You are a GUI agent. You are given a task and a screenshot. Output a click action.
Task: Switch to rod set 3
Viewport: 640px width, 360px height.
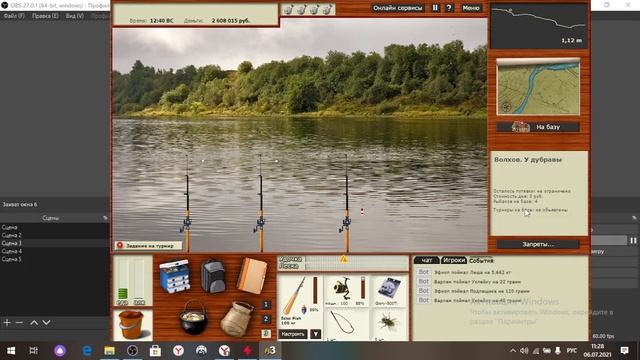point(266,333)
